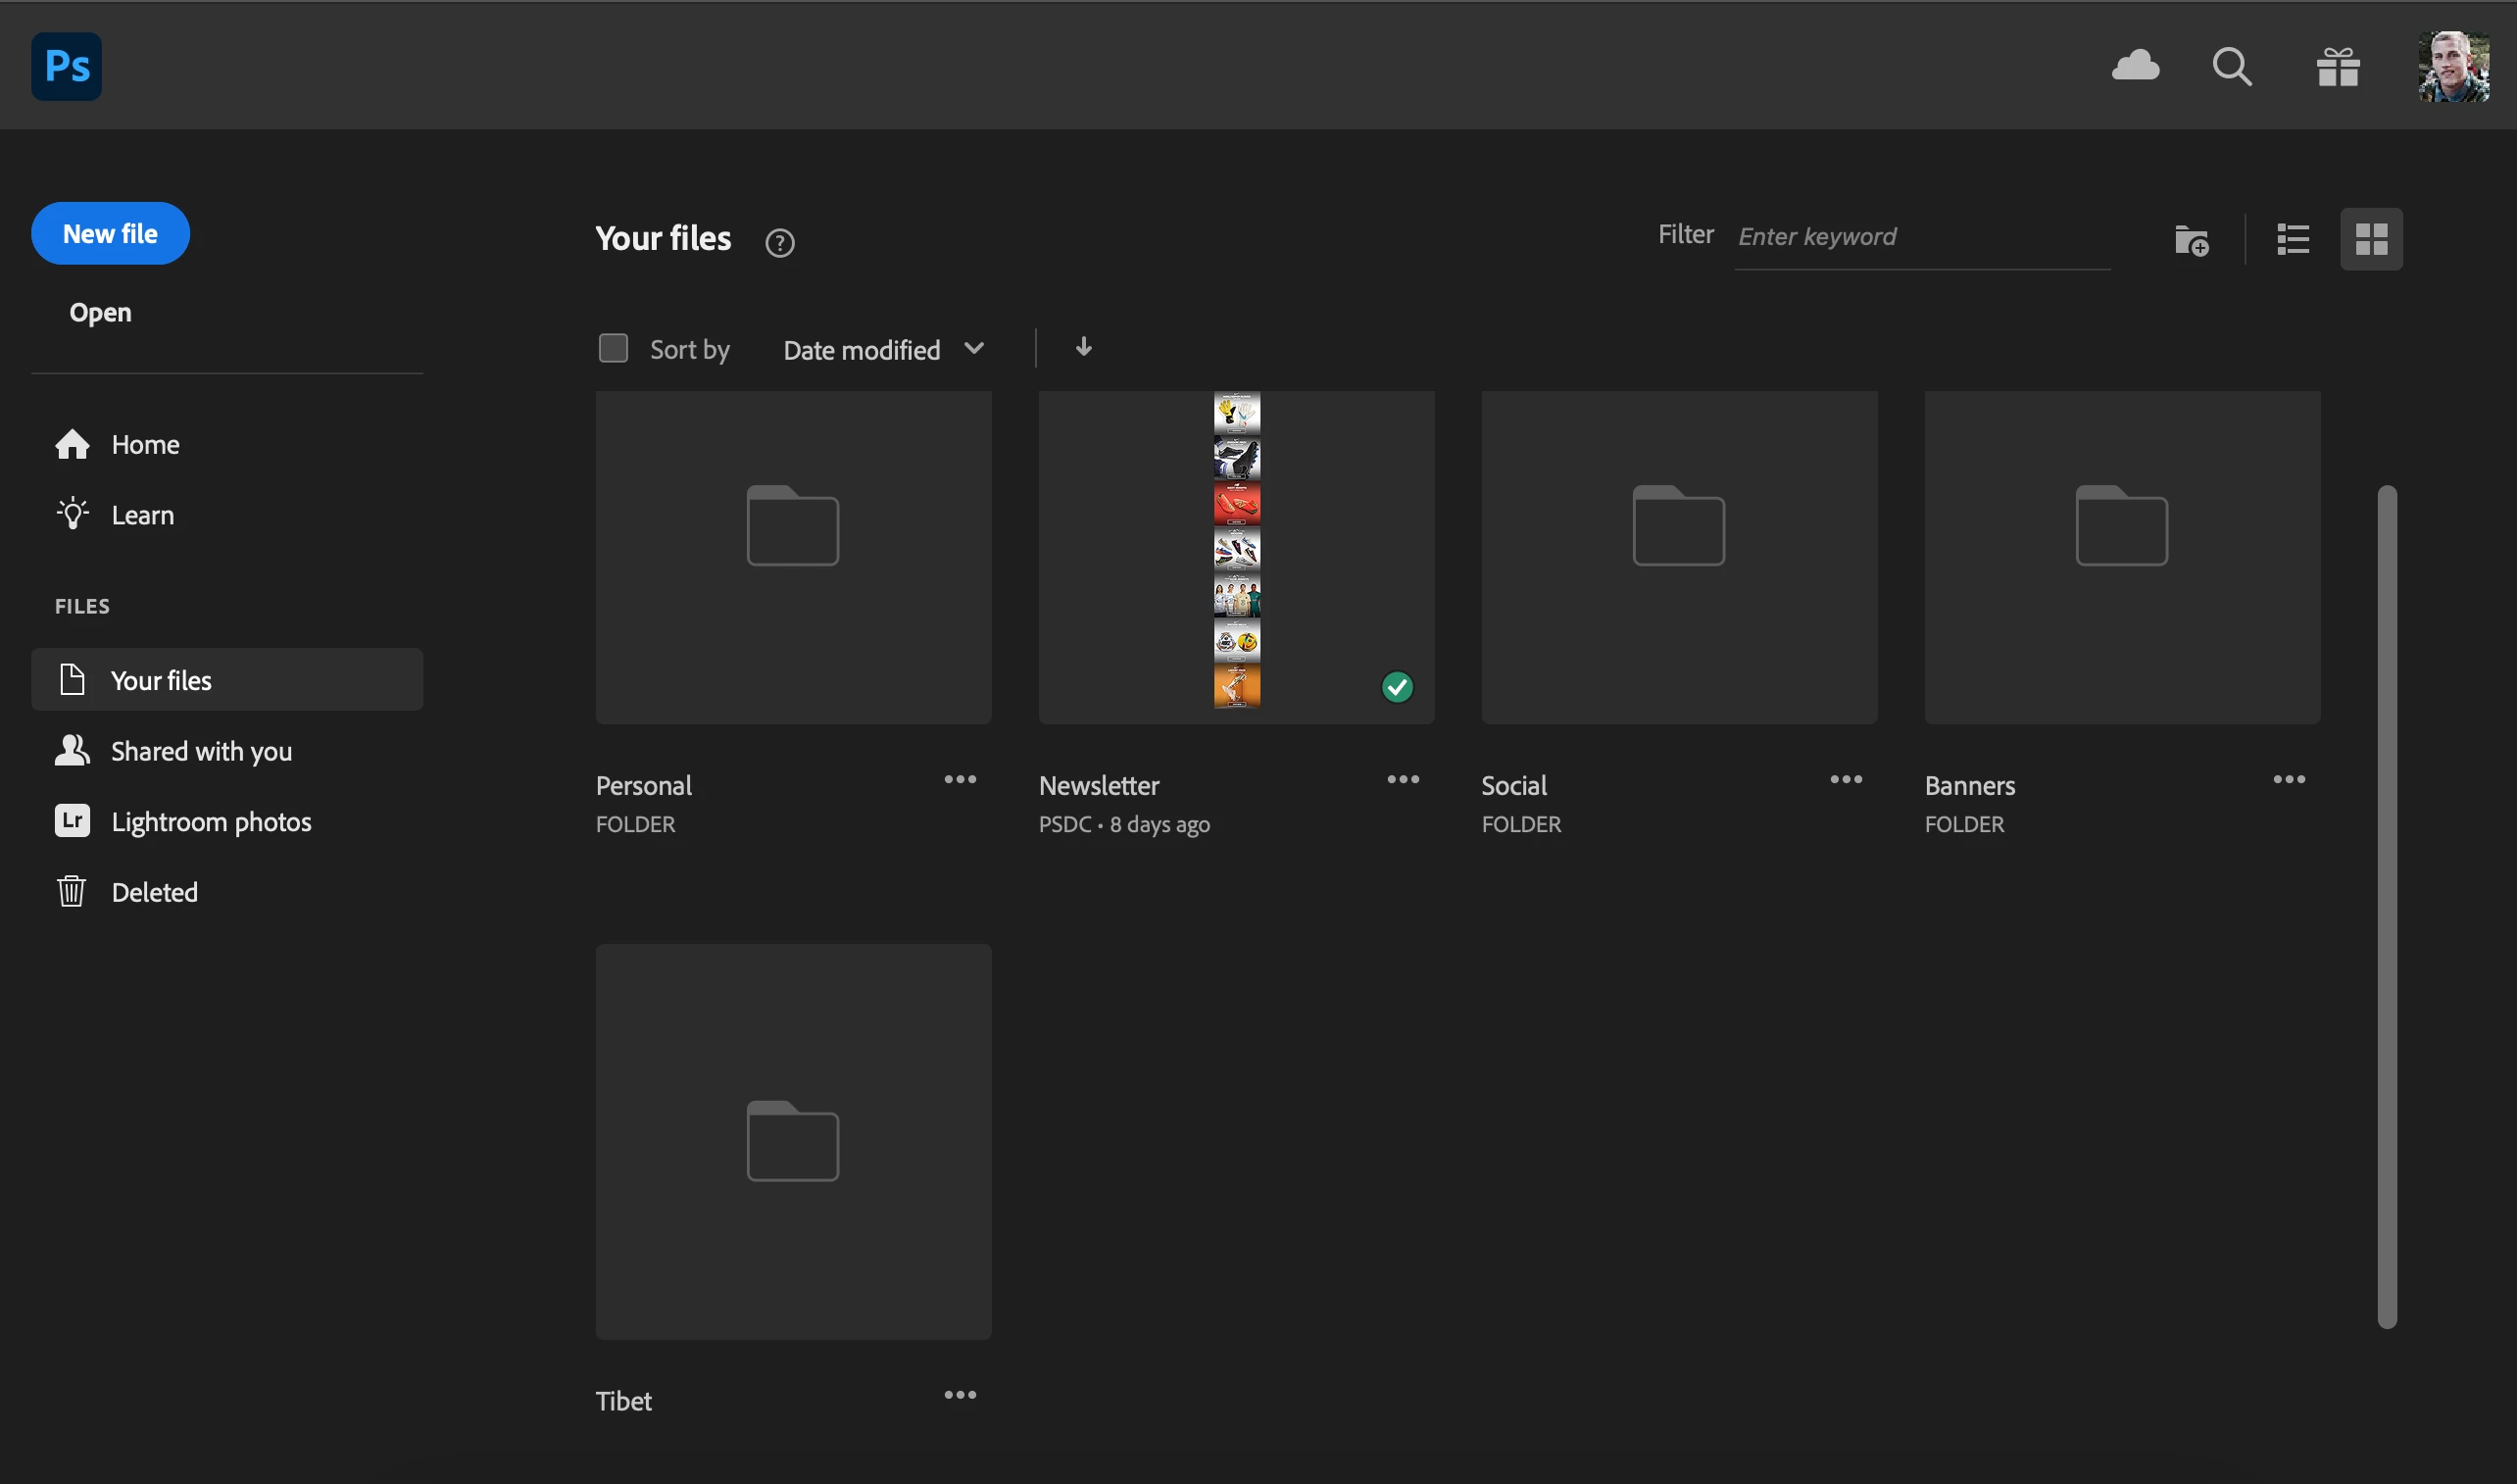This screenshot has width=2517, height=1484.
Task: Open the Newsletter file options menu
Action: click(1403, 780)
